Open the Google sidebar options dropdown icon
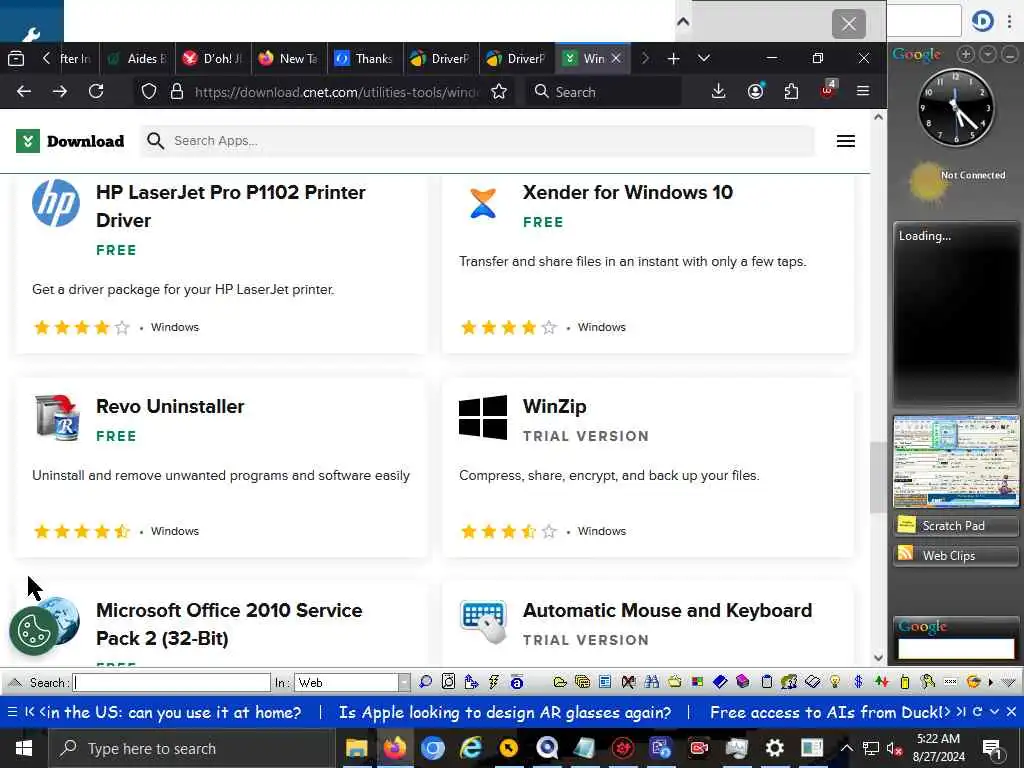 coord(988,55)
